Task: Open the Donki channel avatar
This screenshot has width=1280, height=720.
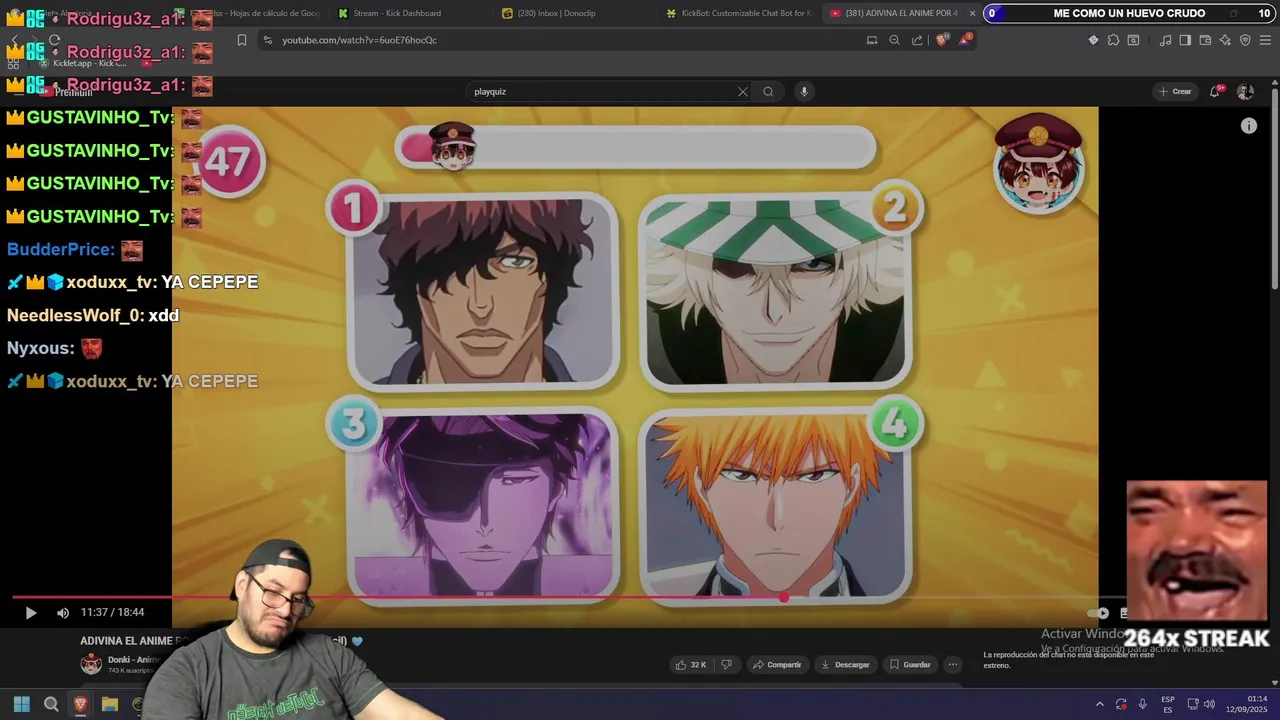Action: [91, 664]
